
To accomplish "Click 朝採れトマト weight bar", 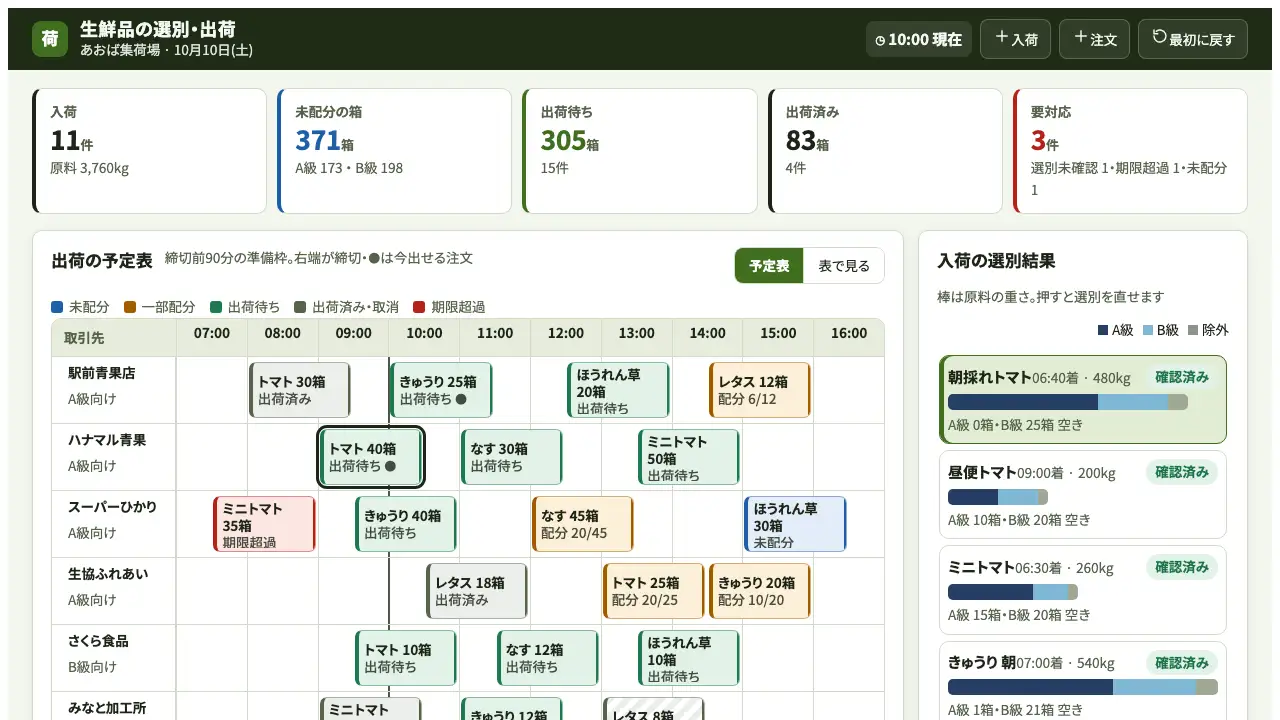I will [1068, 402].
